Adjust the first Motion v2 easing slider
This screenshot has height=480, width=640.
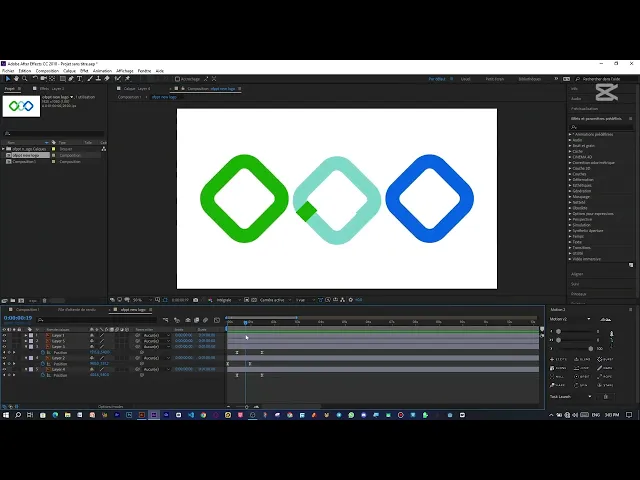(558, 331)
